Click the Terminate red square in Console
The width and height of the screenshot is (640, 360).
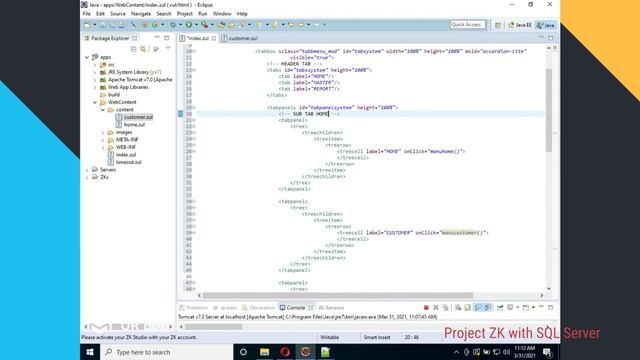(x=426, y=307)
